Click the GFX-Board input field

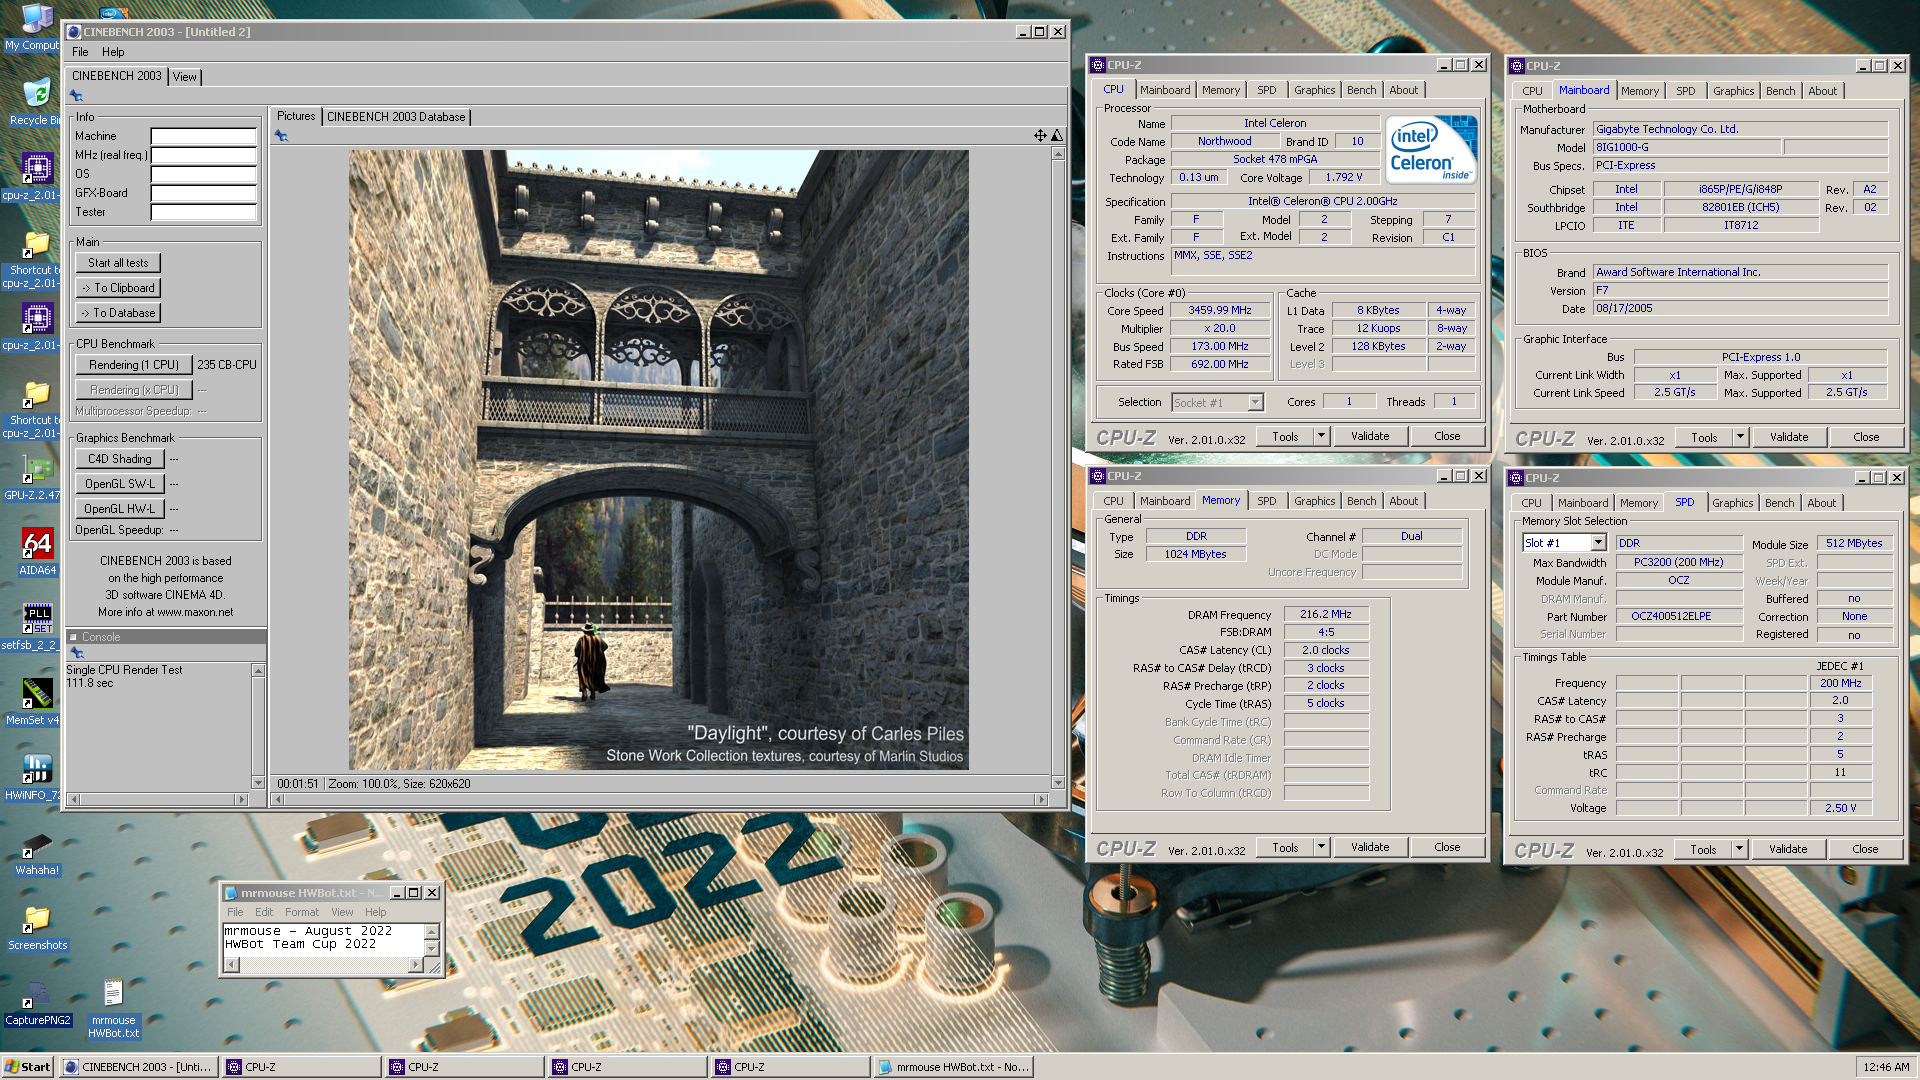tap(204, 193)
